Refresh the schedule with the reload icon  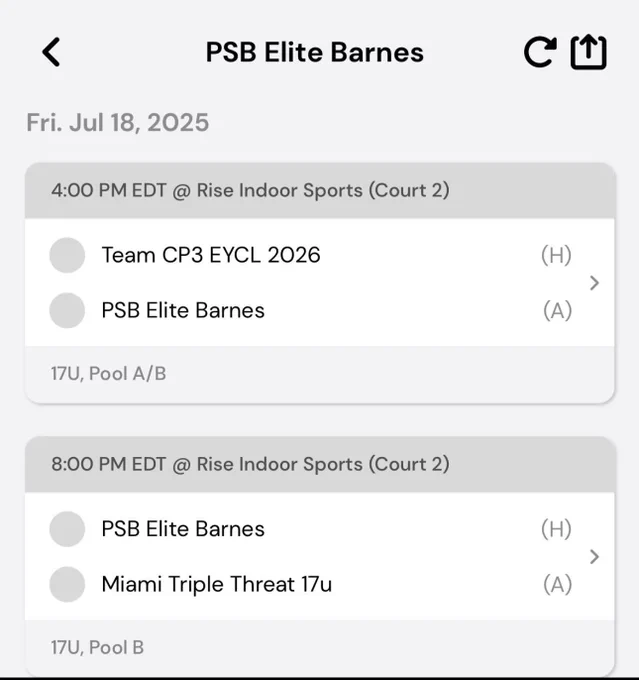[540, 52]
